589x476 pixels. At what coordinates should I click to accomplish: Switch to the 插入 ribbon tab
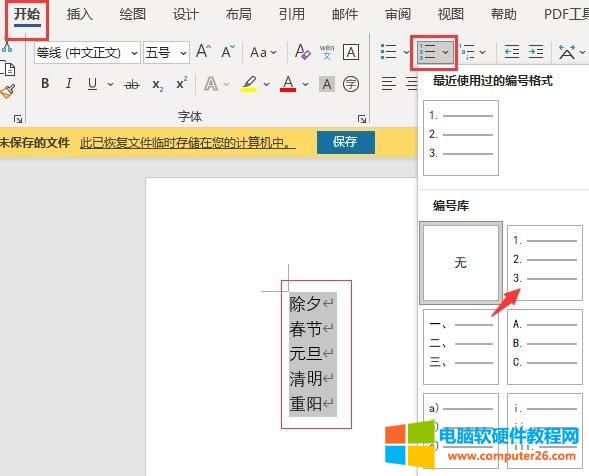pyautogui.click(x=80, y=14)
